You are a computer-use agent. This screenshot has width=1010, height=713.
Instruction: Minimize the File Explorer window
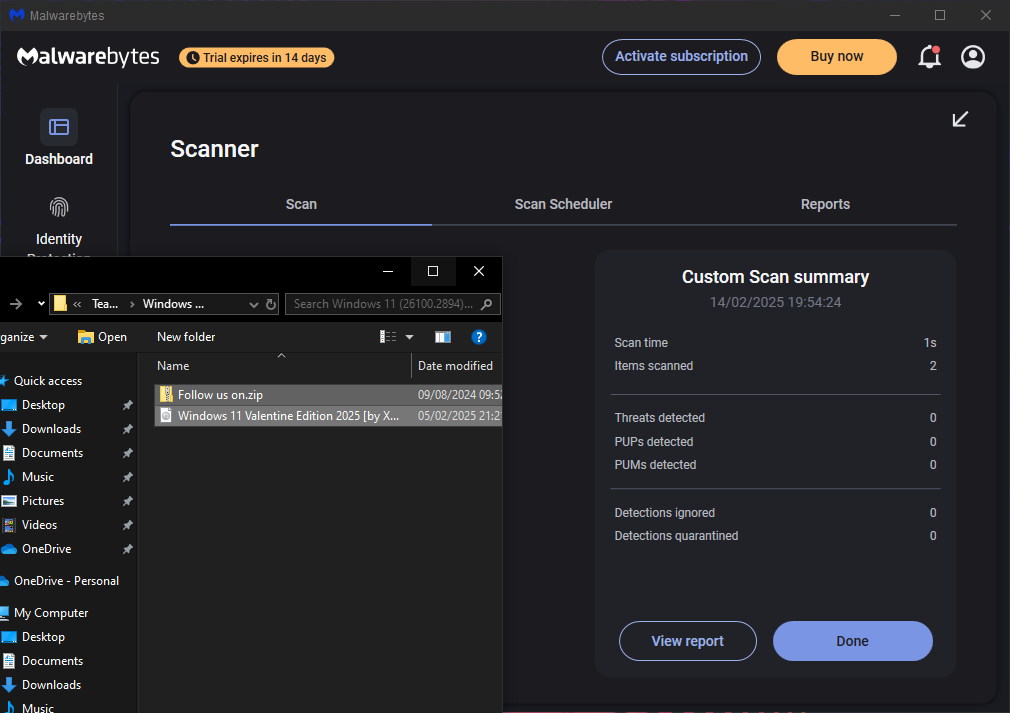[388, 271]
